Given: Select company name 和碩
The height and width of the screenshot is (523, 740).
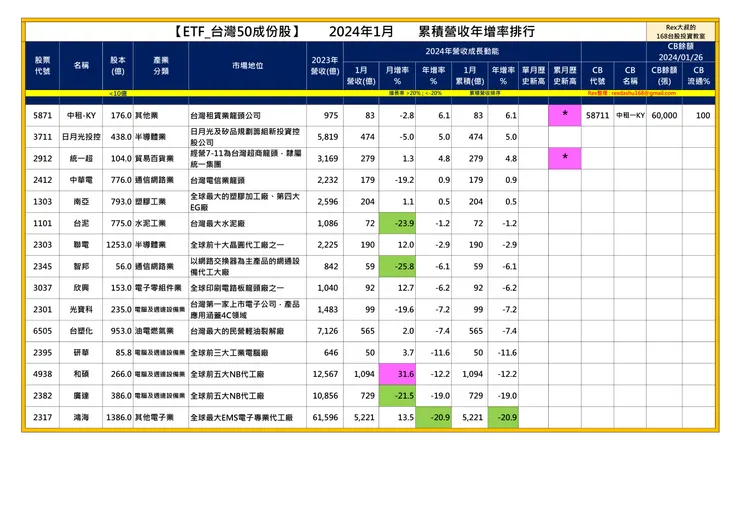Looking at the screenshot, I should pos(81,374).
